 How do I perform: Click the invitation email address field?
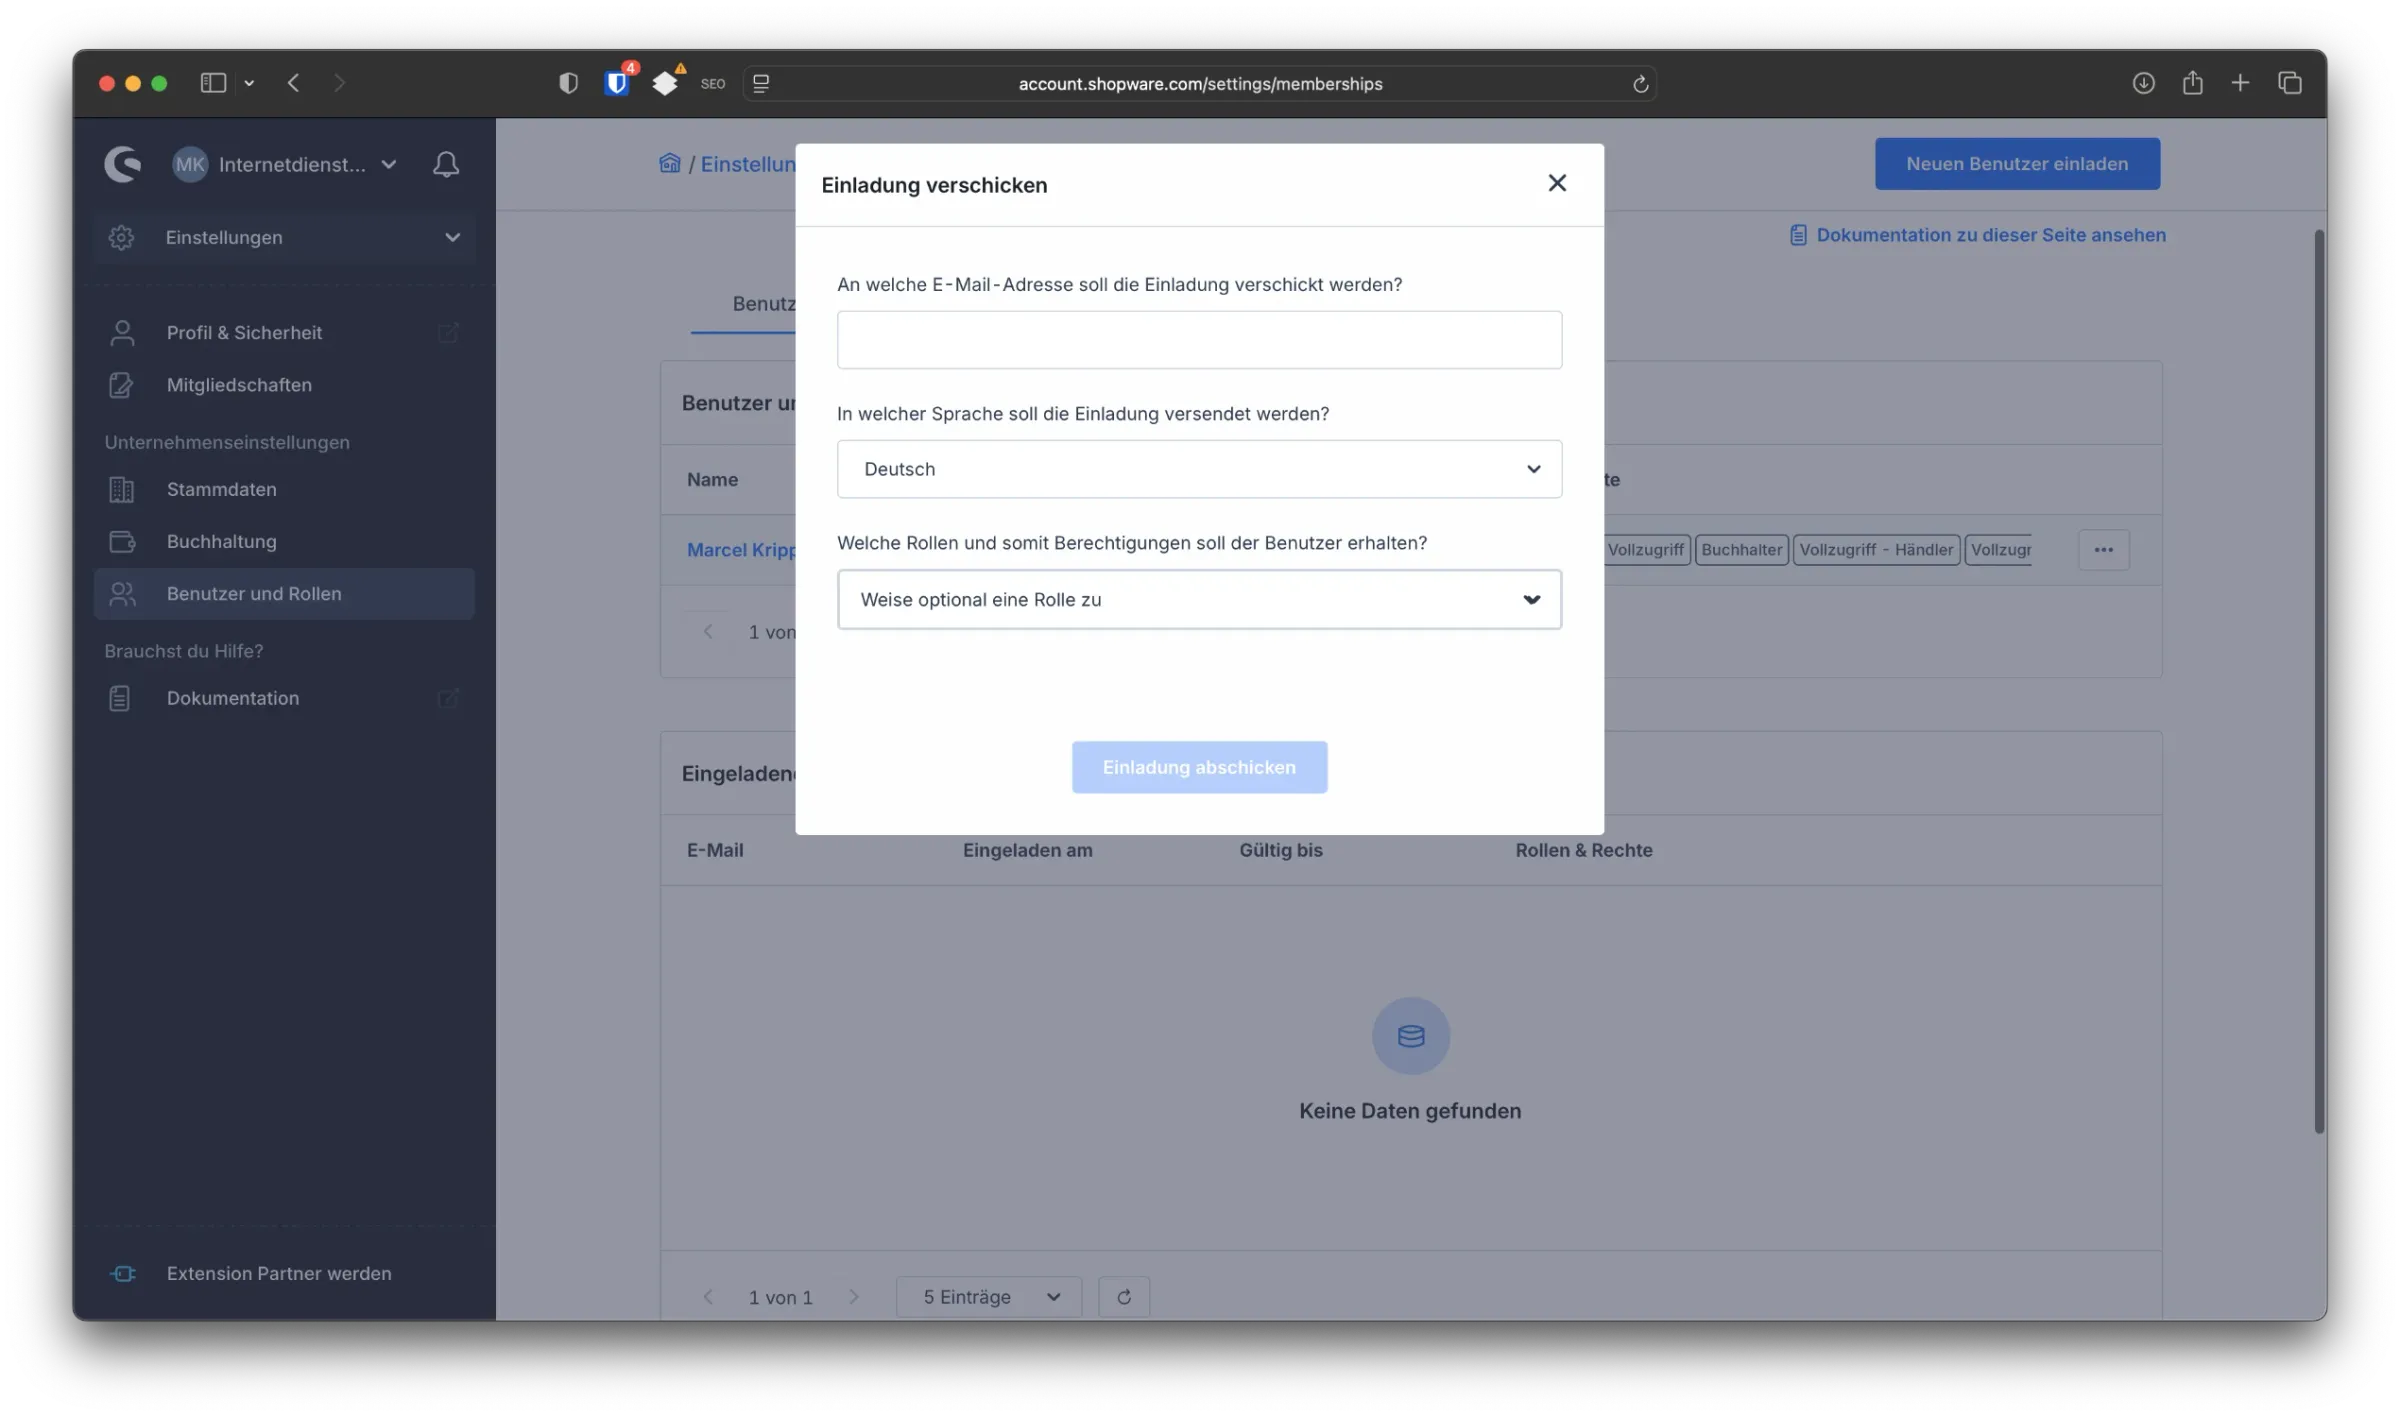pos(1199,340)
